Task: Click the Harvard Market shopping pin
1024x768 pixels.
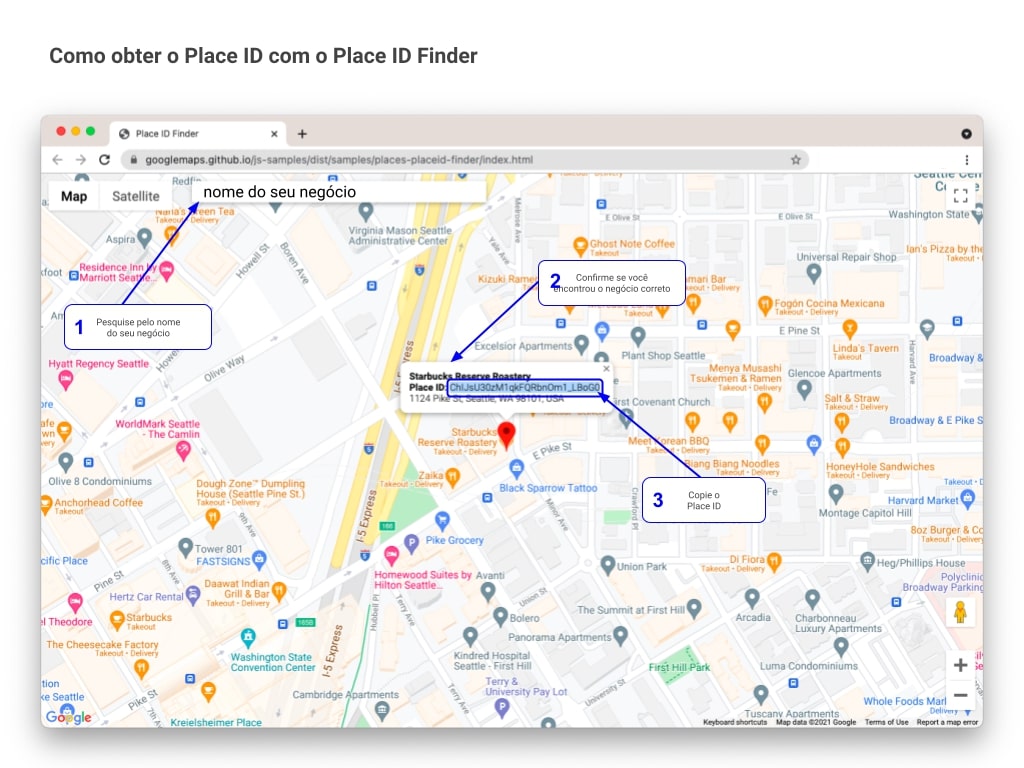Action: pyautogui.click(x=968, y=499)
